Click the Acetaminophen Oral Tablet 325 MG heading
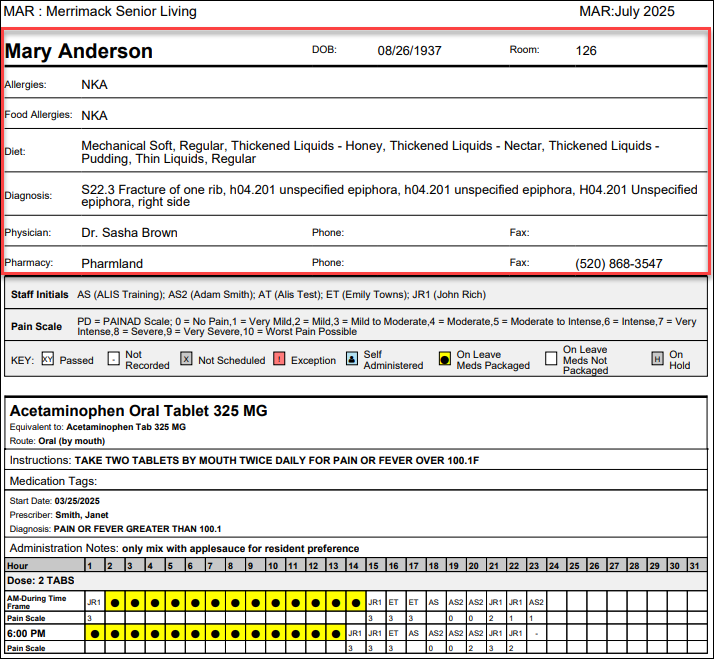714x659 pixels. pyautogui.click(x=138, y=410)
